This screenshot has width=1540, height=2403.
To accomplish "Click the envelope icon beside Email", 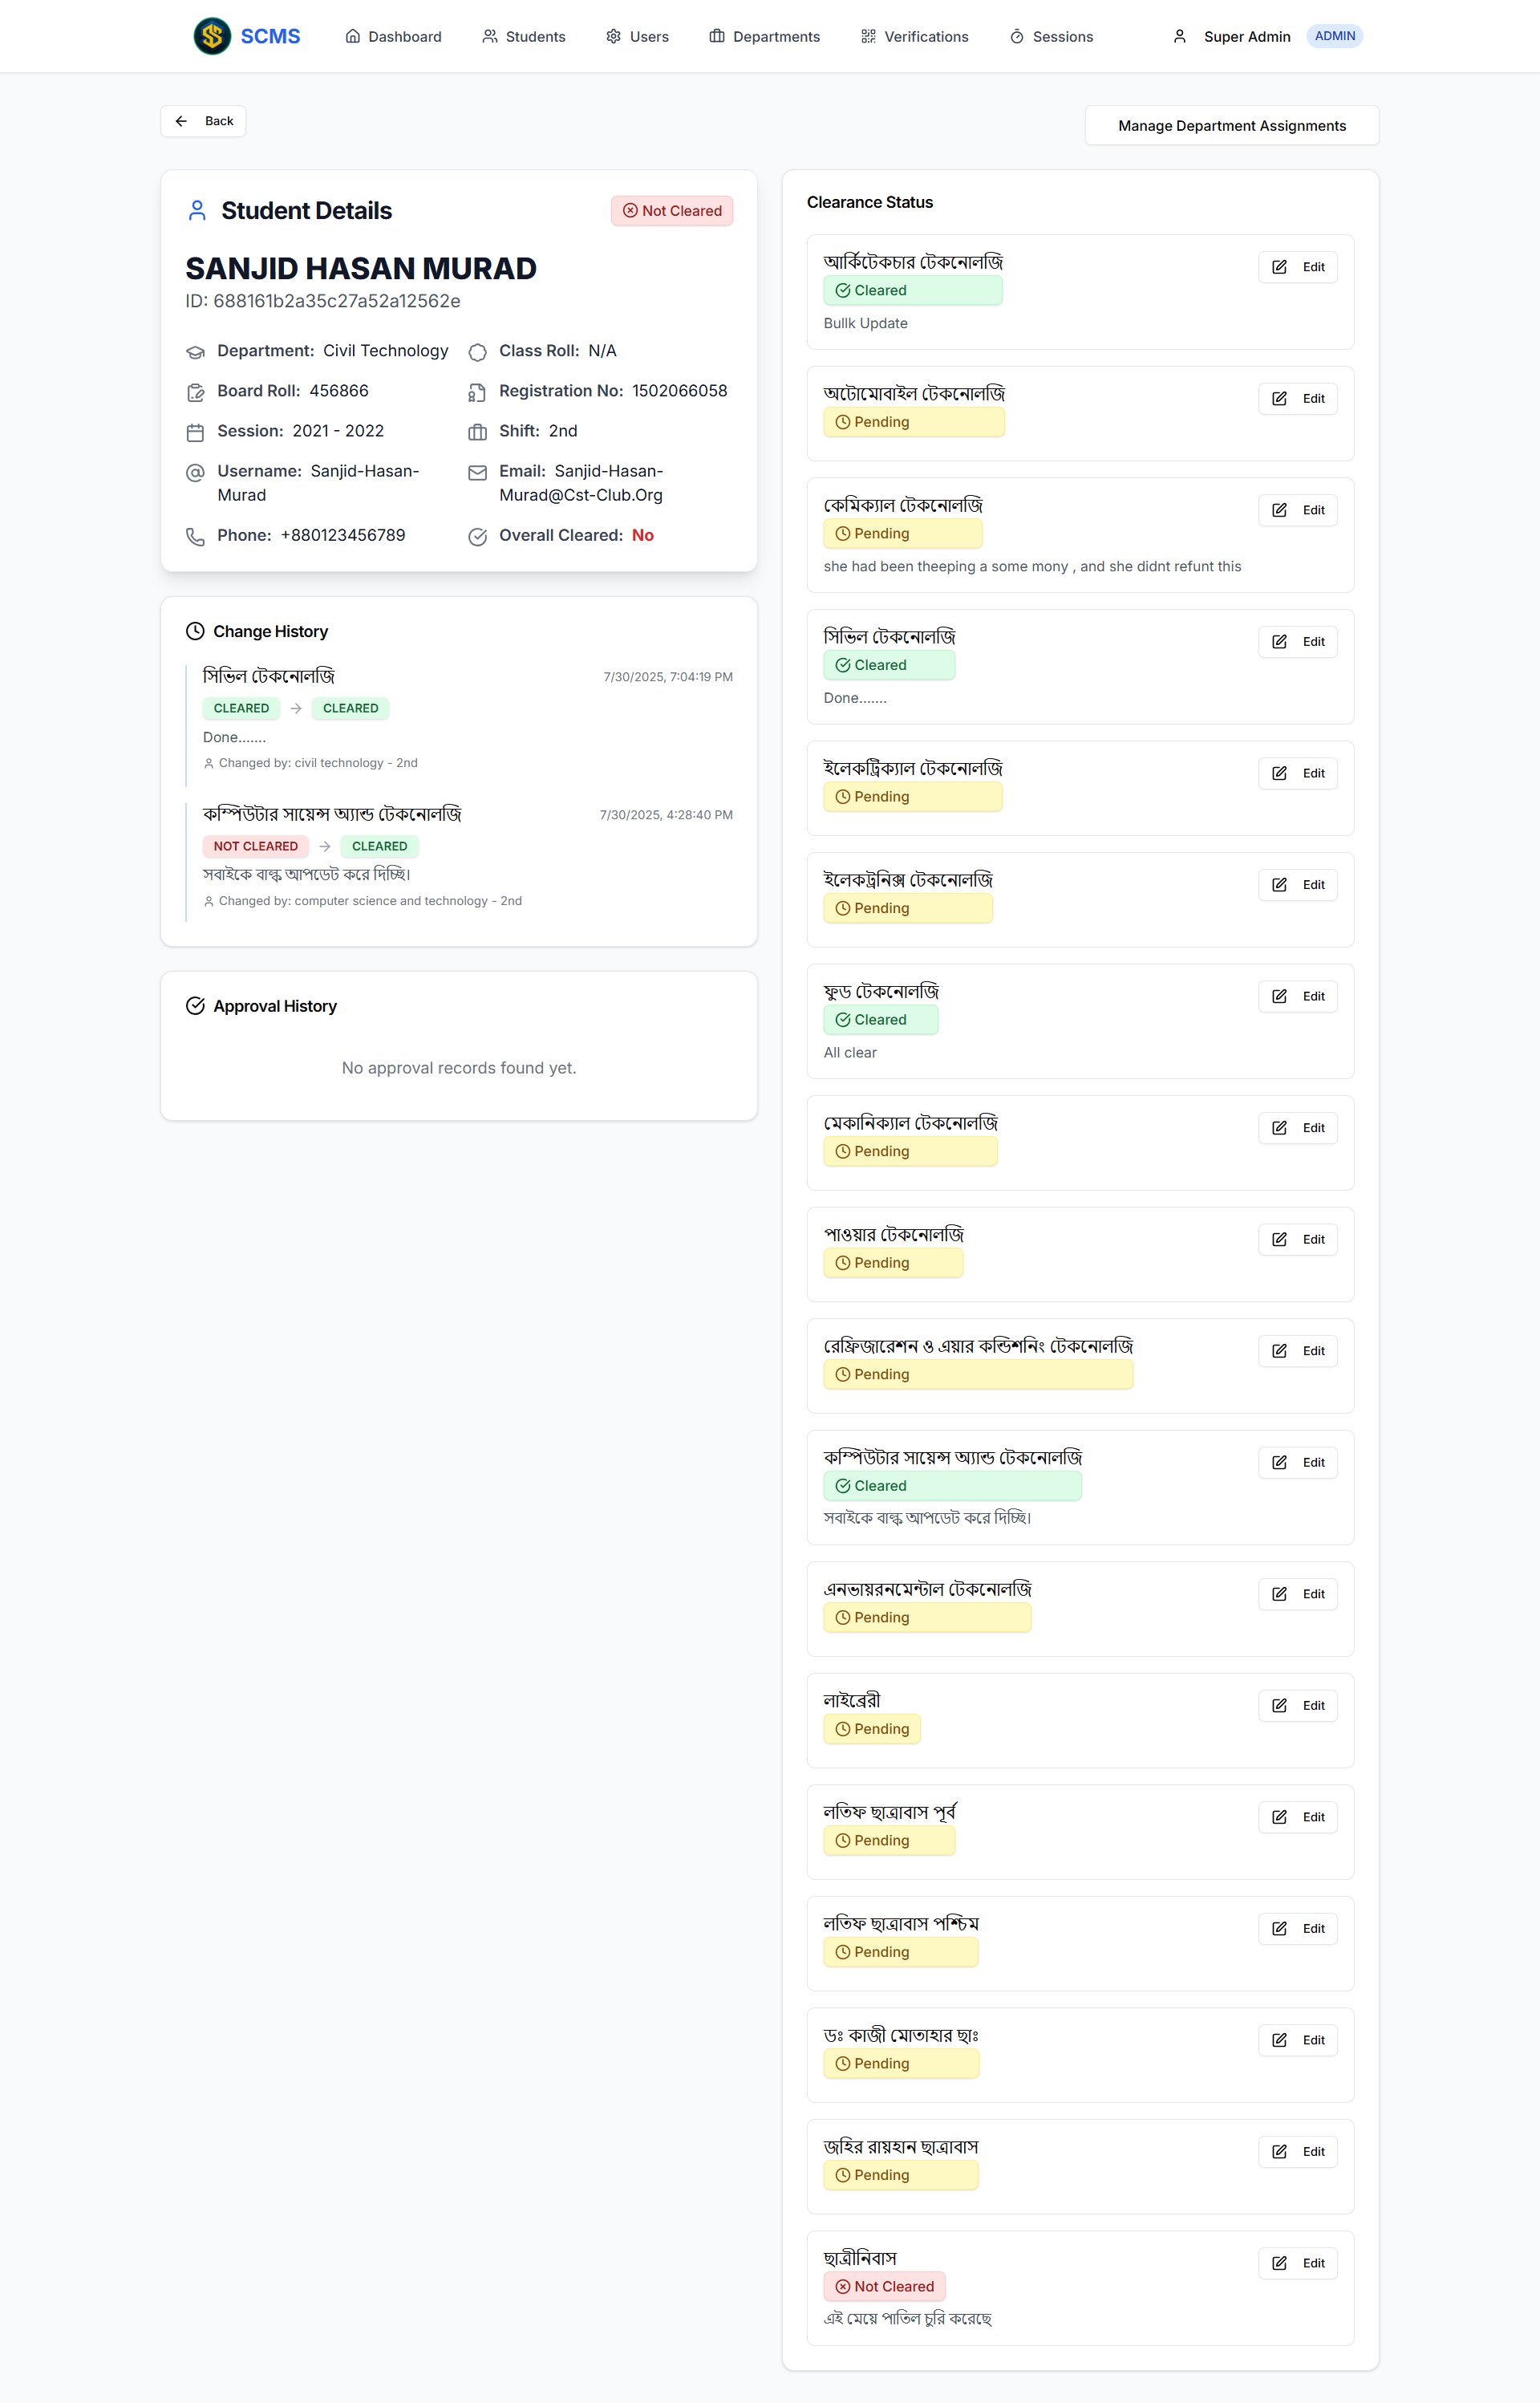I will (477, 472).
